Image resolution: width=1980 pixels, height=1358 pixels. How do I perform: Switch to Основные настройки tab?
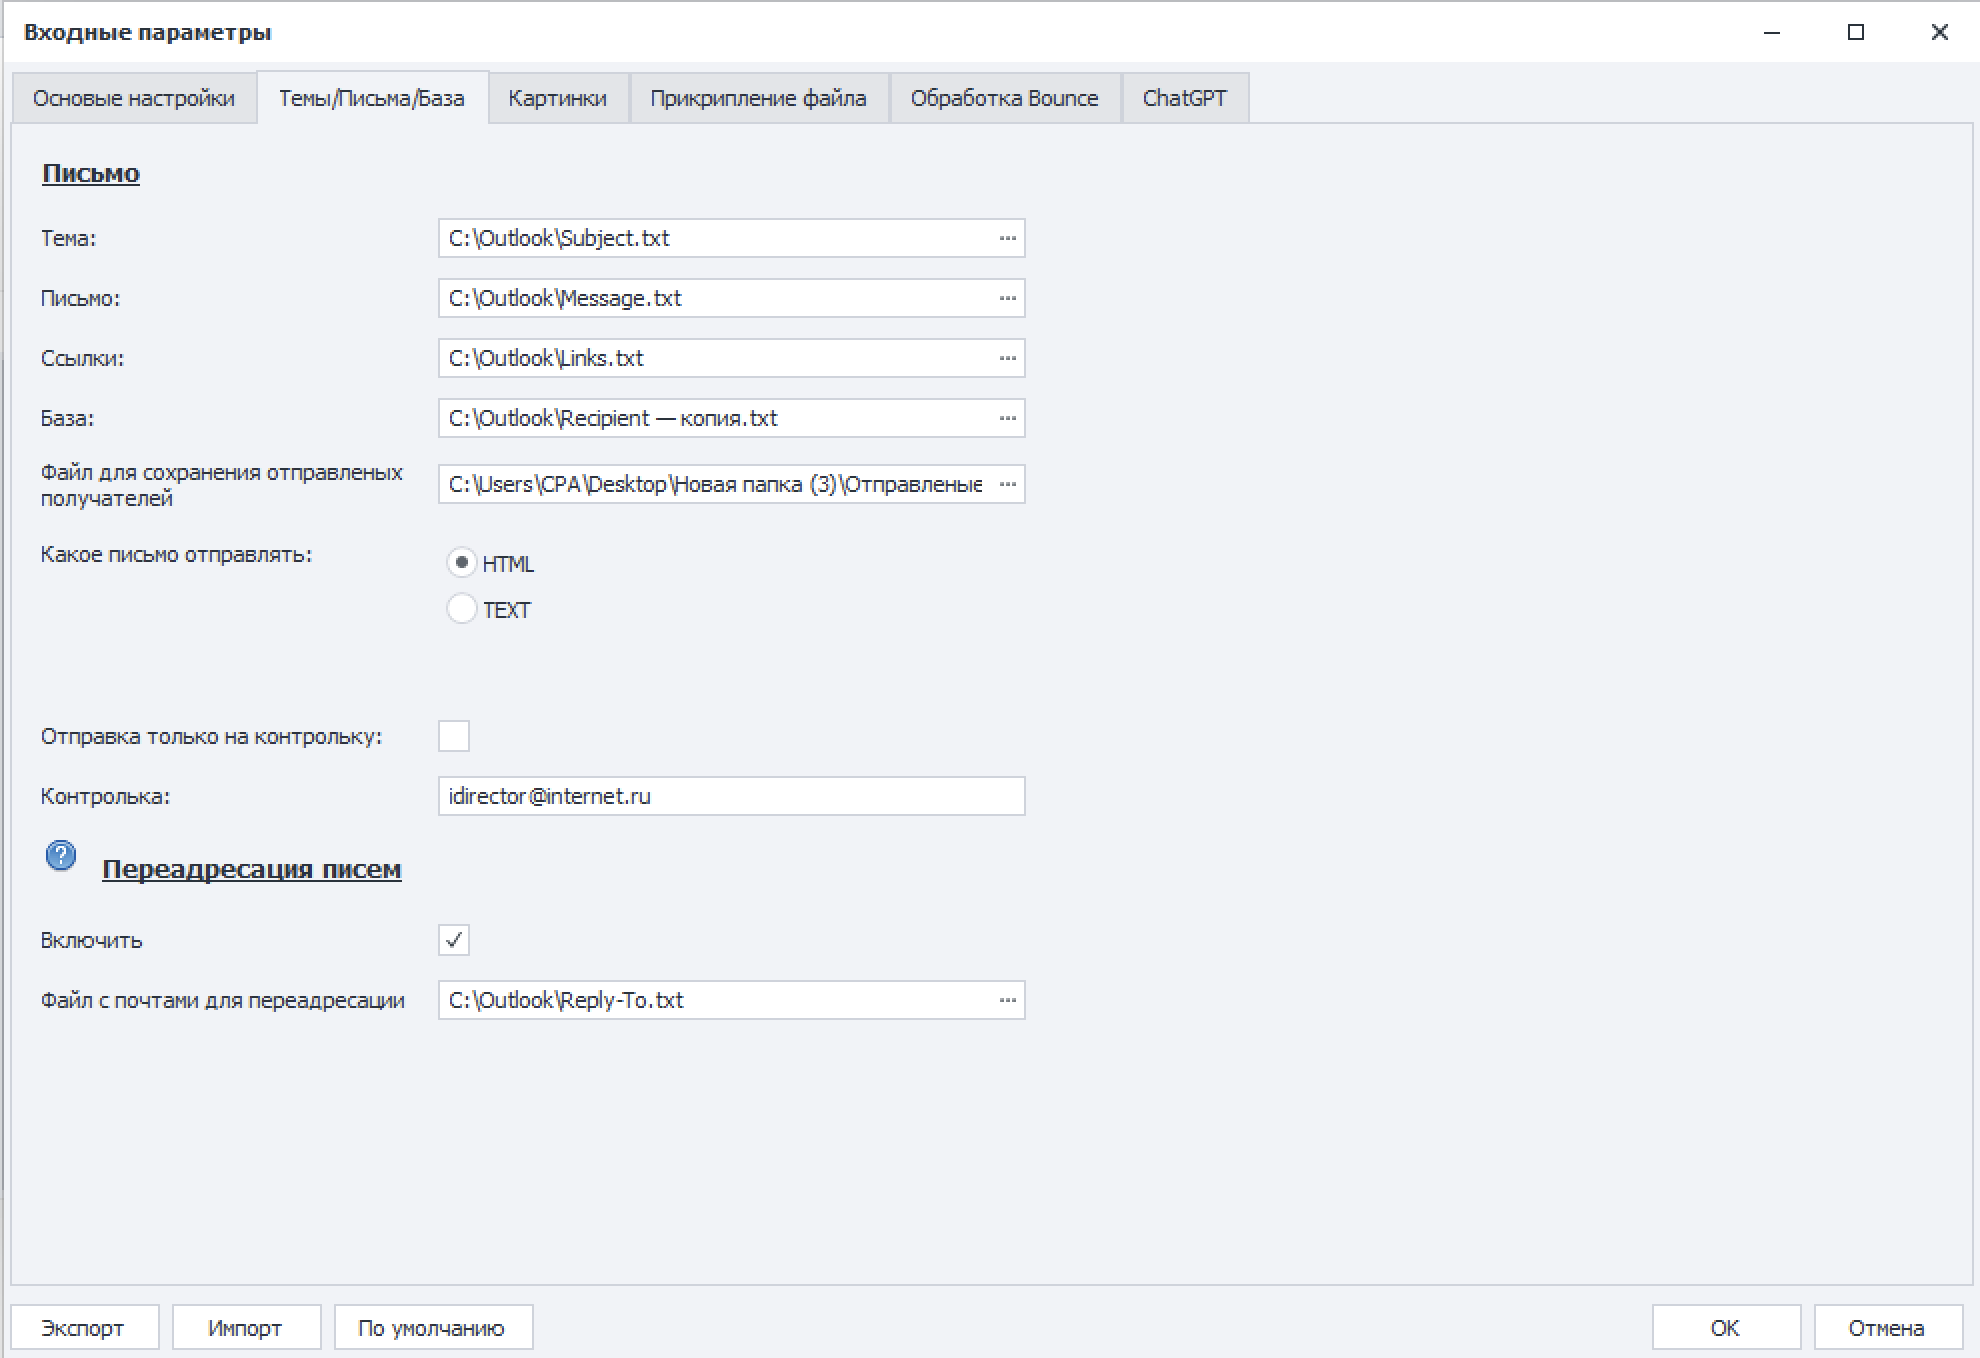point(134,98)
